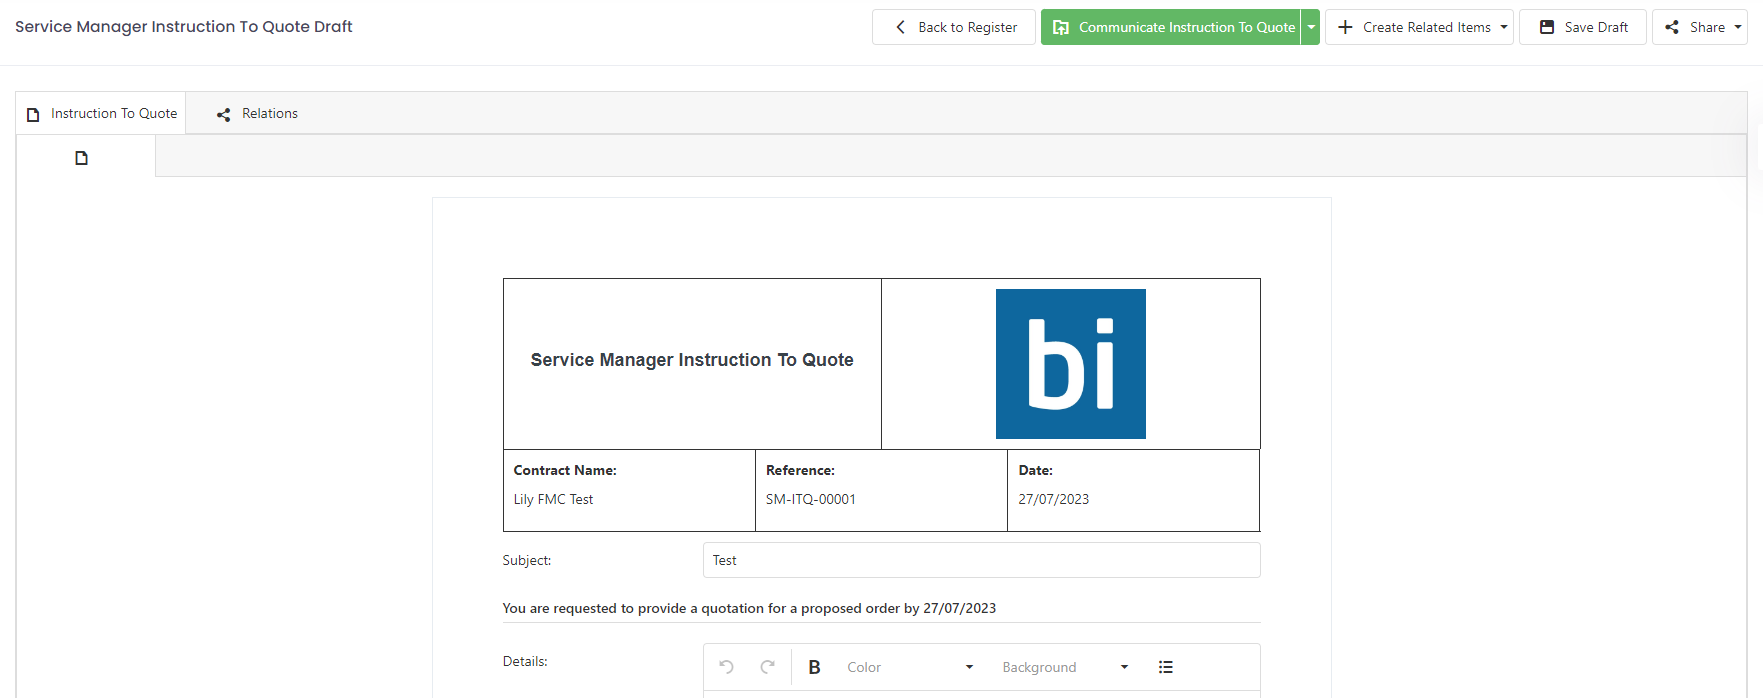The height and width of the screenshot is (698, 1763).
Task: Click the Subject input field
Action: [981, 560]
